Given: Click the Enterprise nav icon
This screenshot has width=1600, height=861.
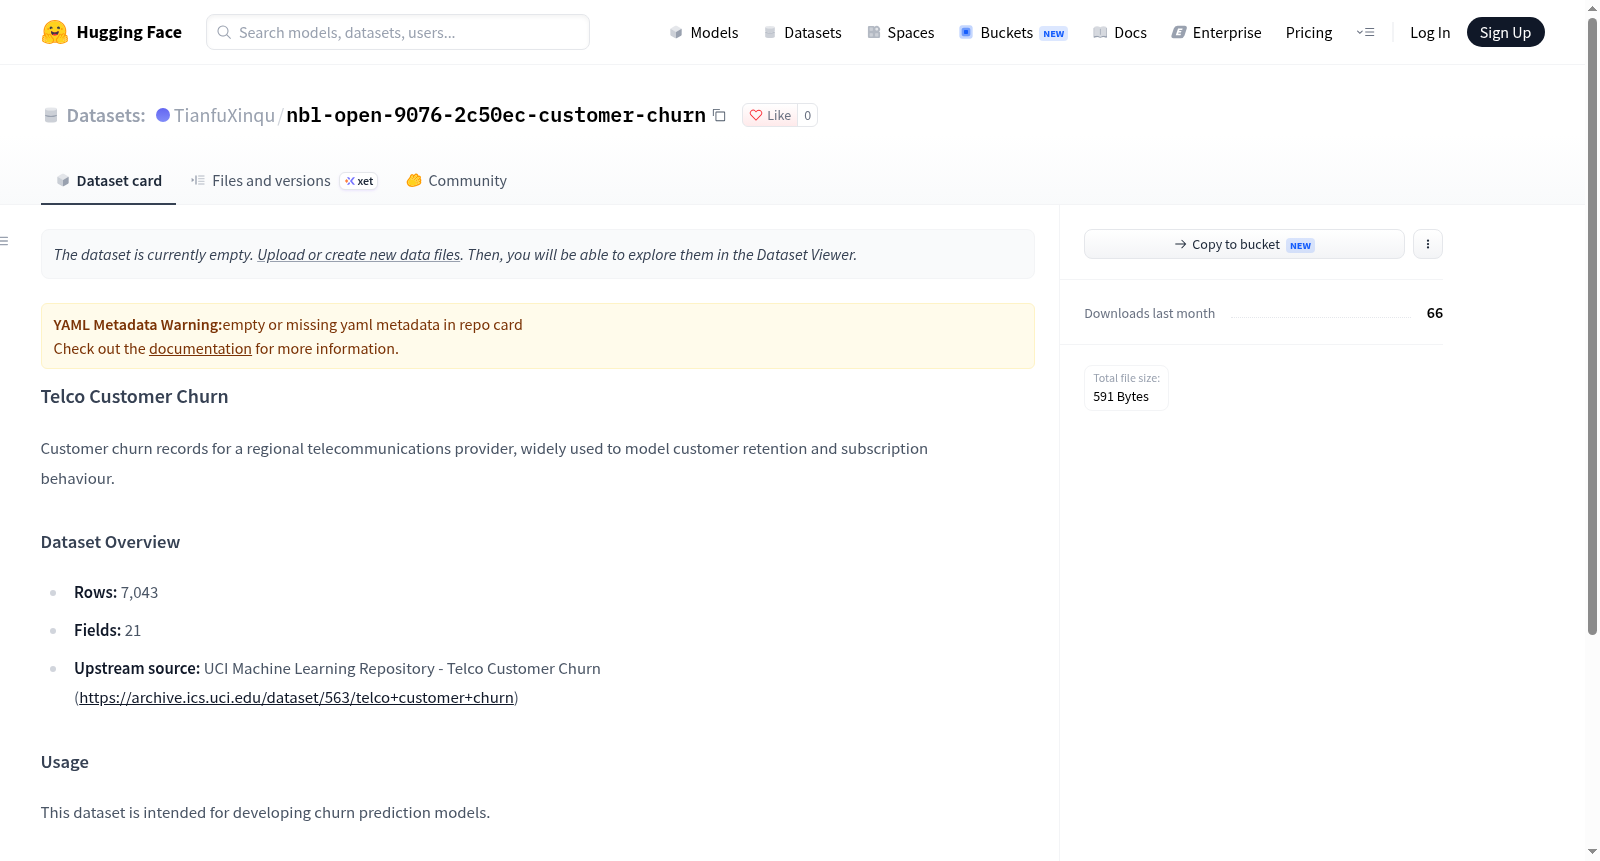Looking at the screenshot, I should tap(1179, 32).
